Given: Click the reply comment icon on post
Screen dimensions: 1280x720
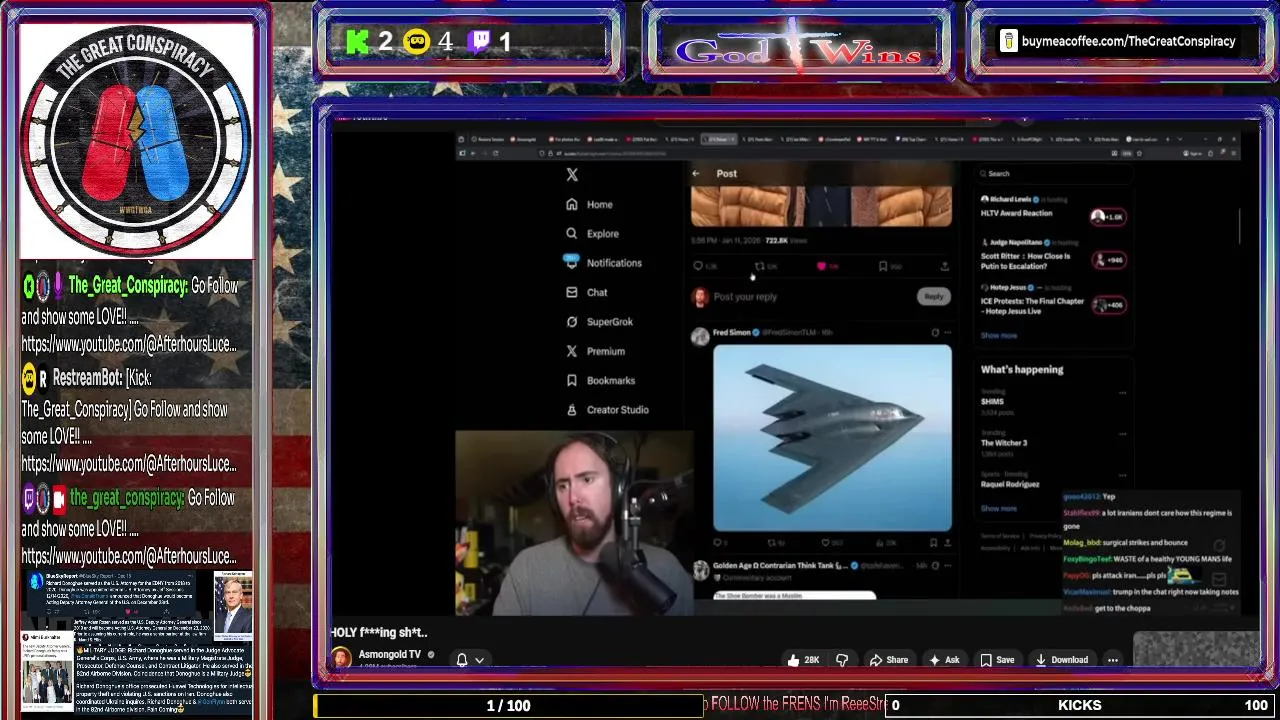Looking at the screenshot, I should tap(698, 266).
